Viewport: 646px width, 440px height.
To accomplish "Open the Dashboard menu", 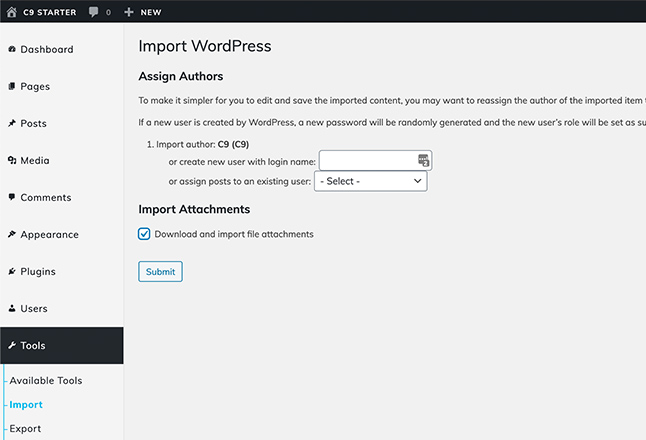I will point(47,49).
